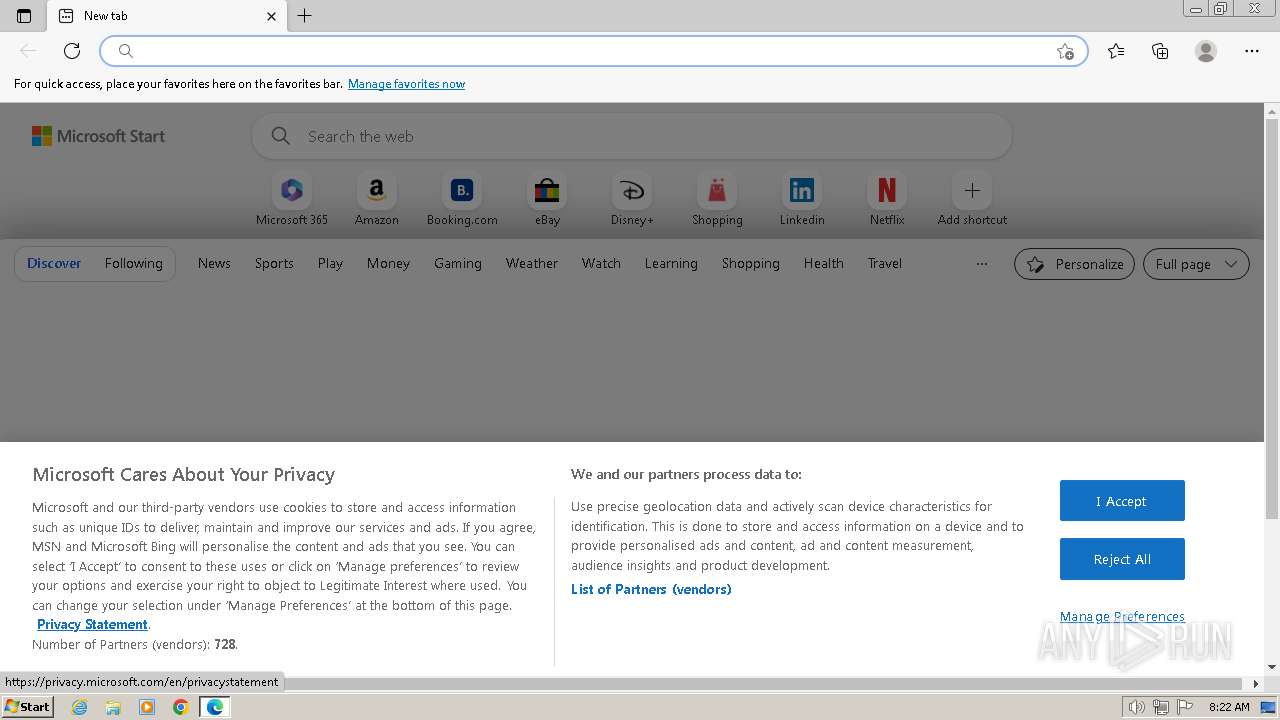Open the eBay shortcut
The image size is (1280, 720).
click(x=547, y=200)
